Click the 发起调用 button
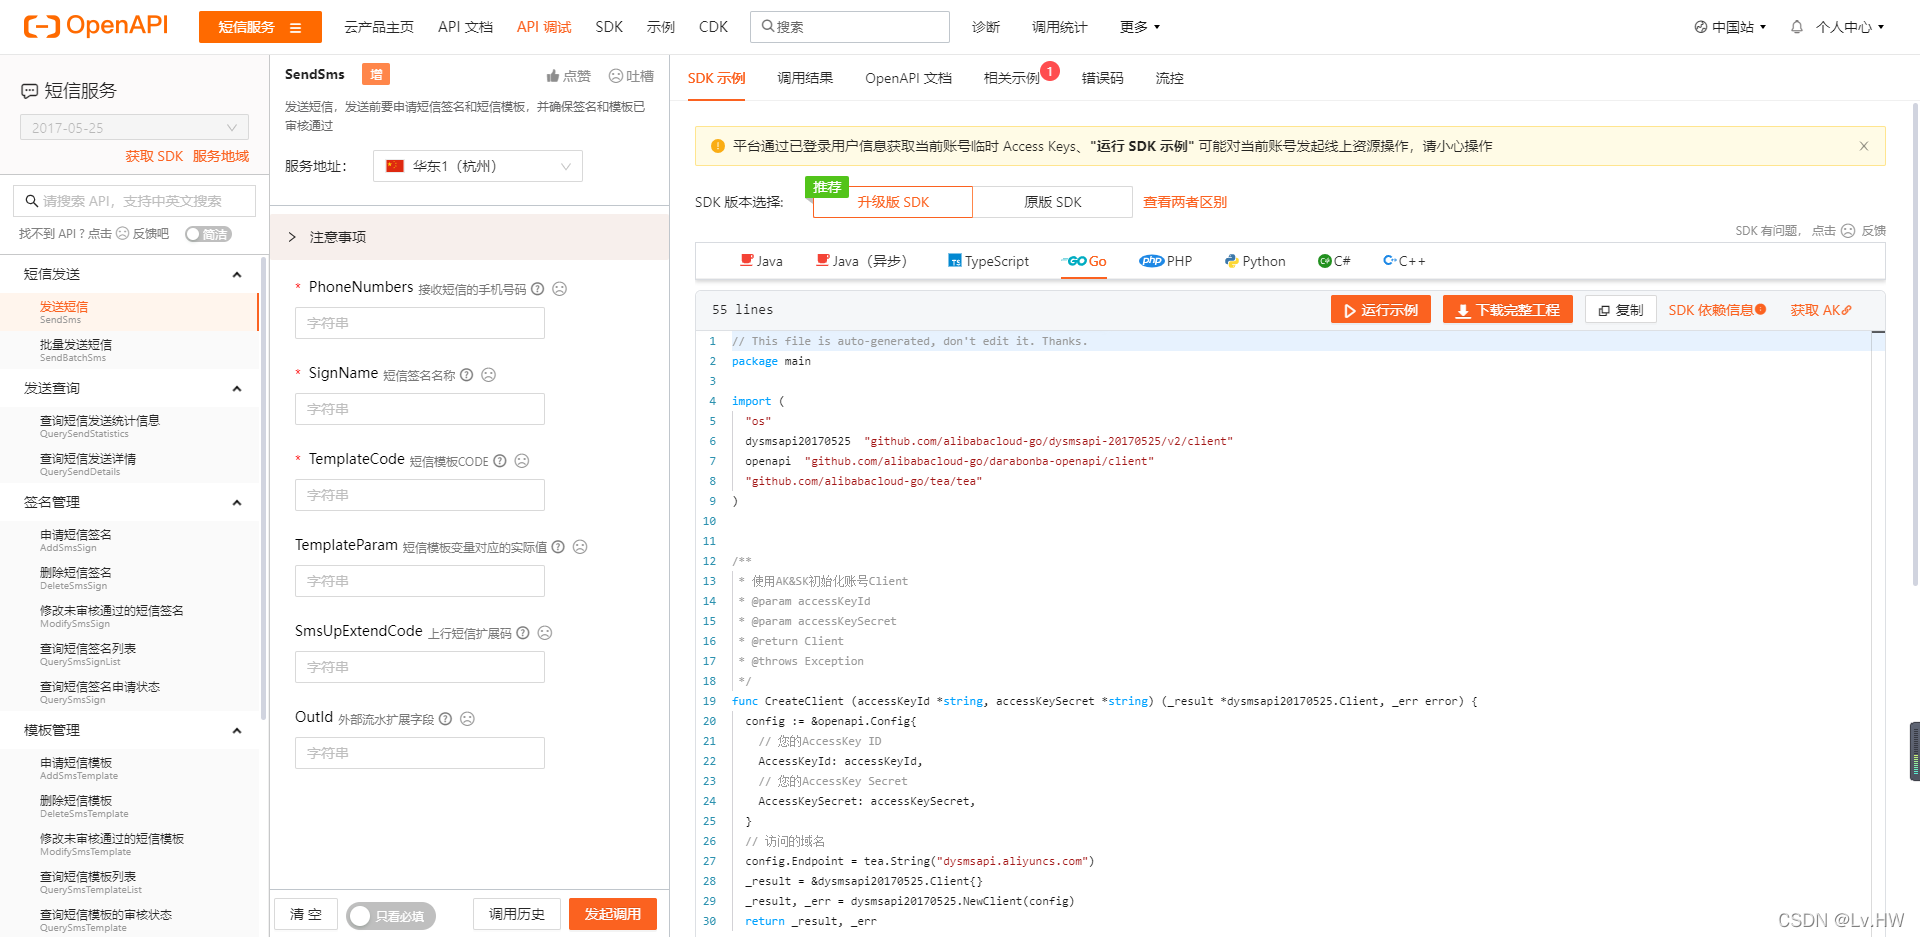The image size is (1920, 937). point(613,914)
